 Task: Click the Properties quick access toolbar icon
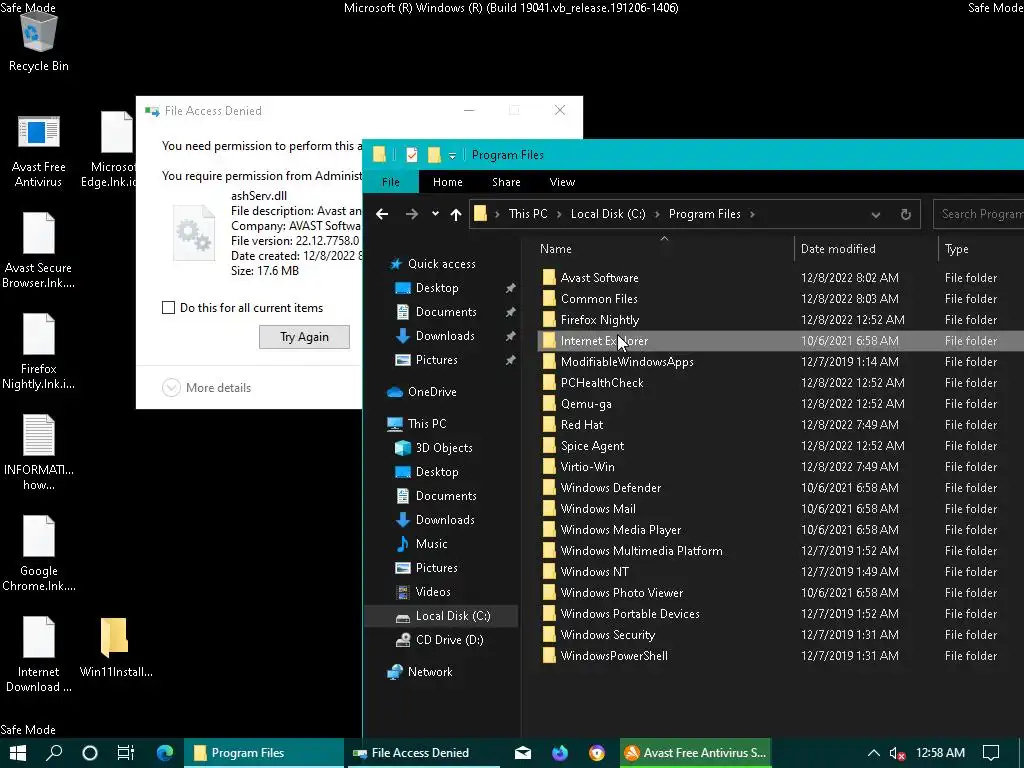[411, 155]
